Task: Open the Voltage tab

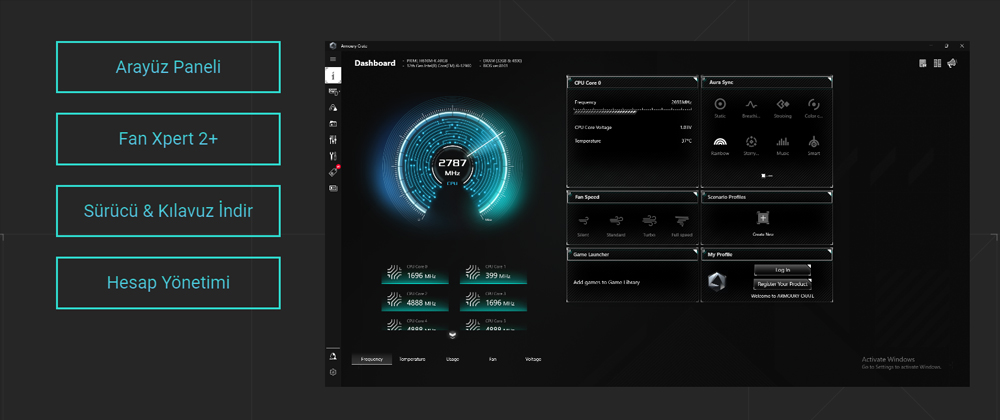Action: 533,359
